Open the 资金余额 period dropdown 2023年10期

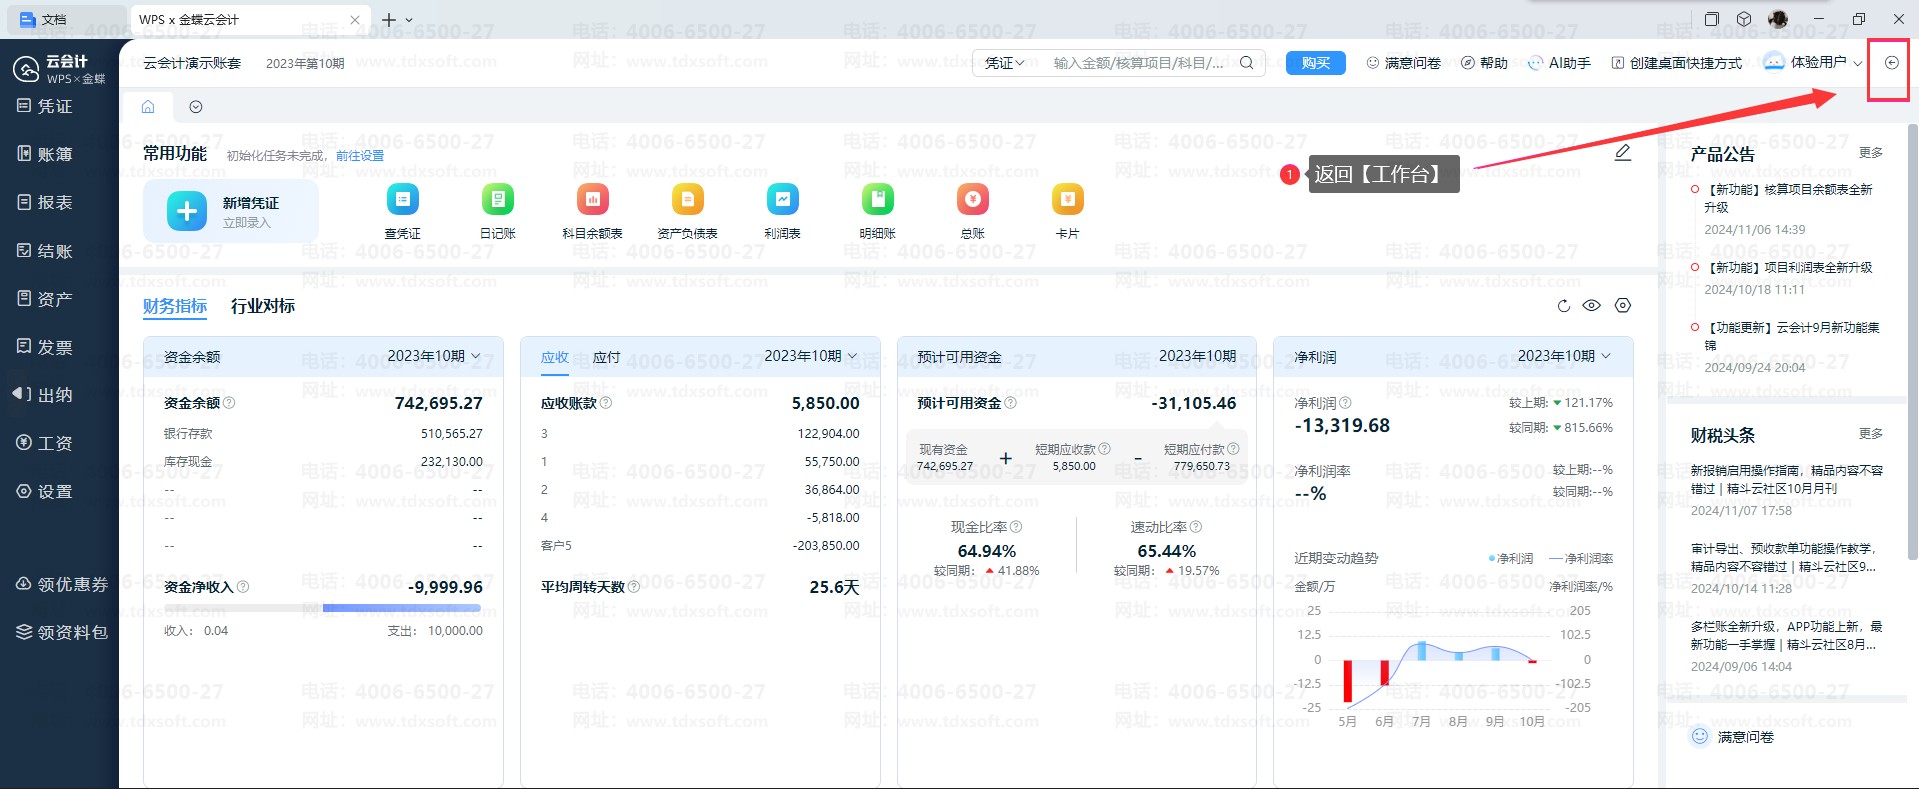point(434,356)
